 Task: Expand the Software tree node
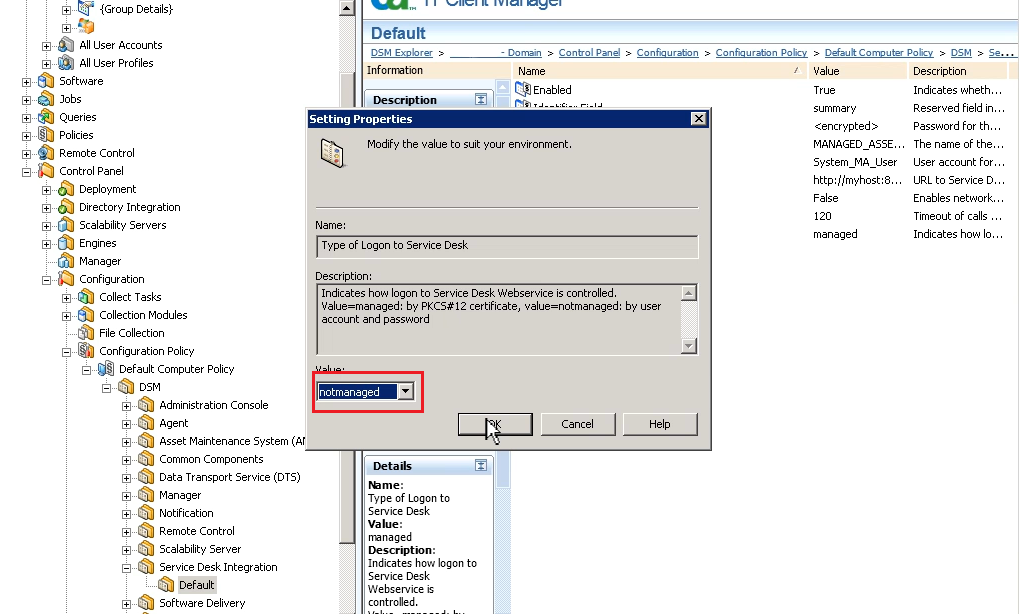tap(26, 82)
